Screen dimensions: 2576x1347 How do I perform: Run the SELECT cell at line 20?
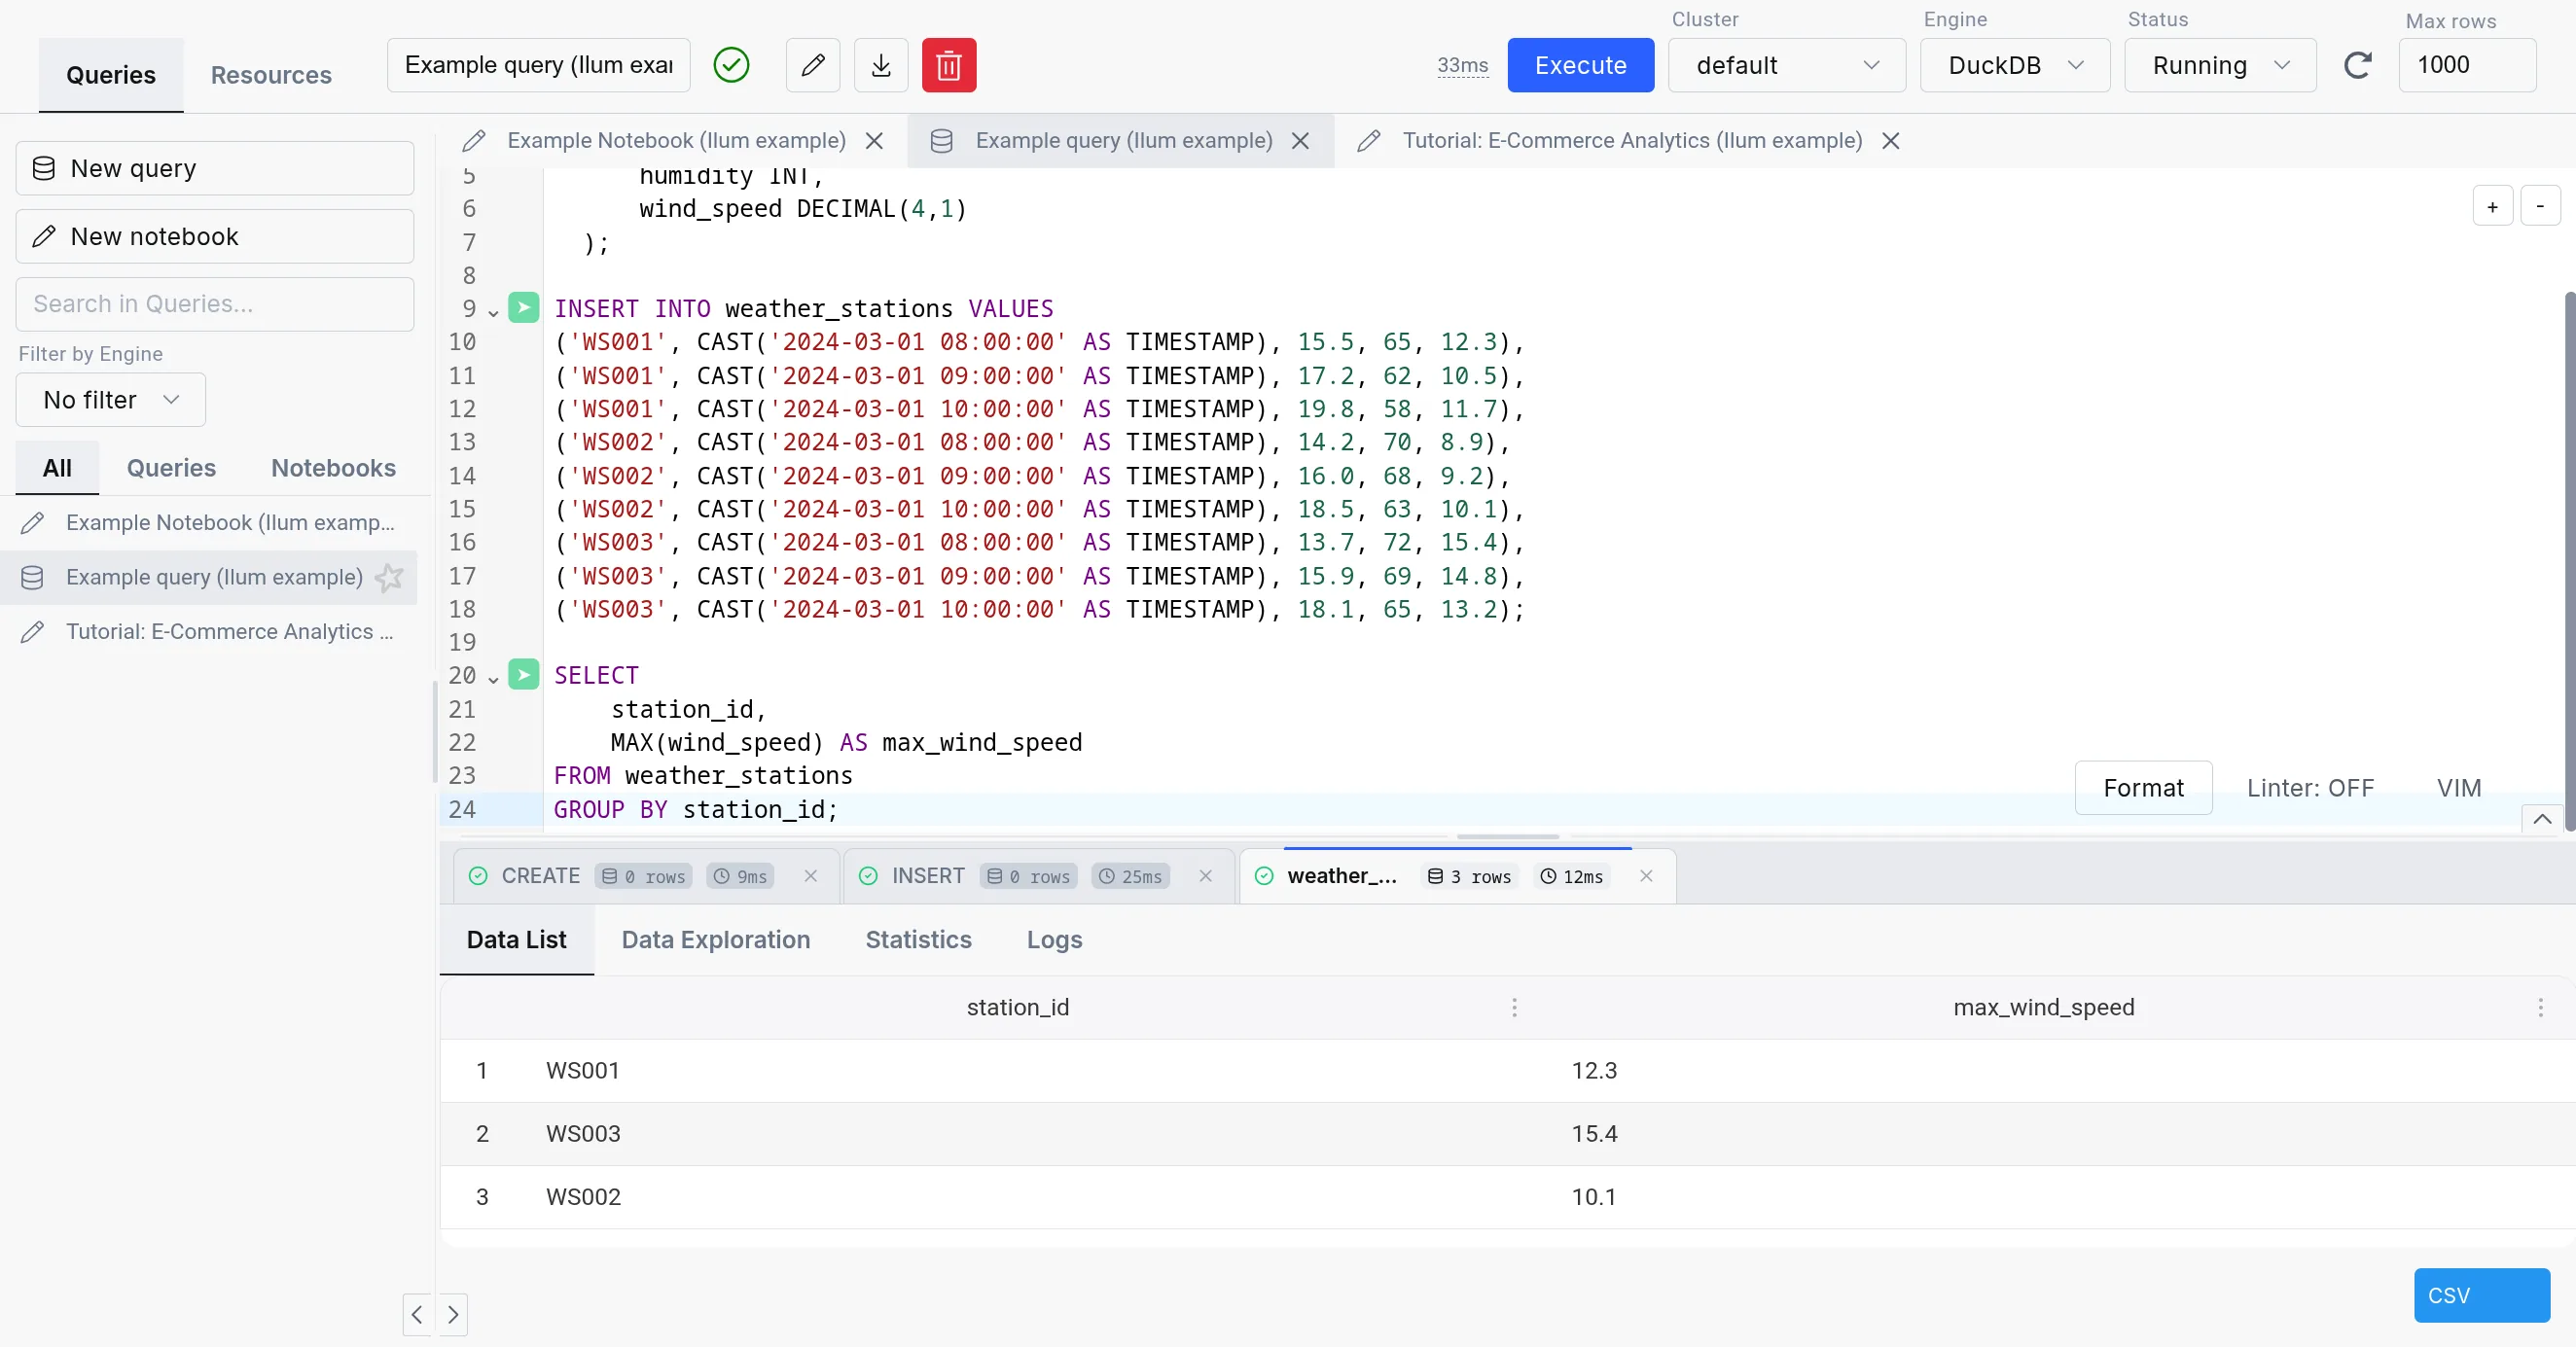(522, 675)
